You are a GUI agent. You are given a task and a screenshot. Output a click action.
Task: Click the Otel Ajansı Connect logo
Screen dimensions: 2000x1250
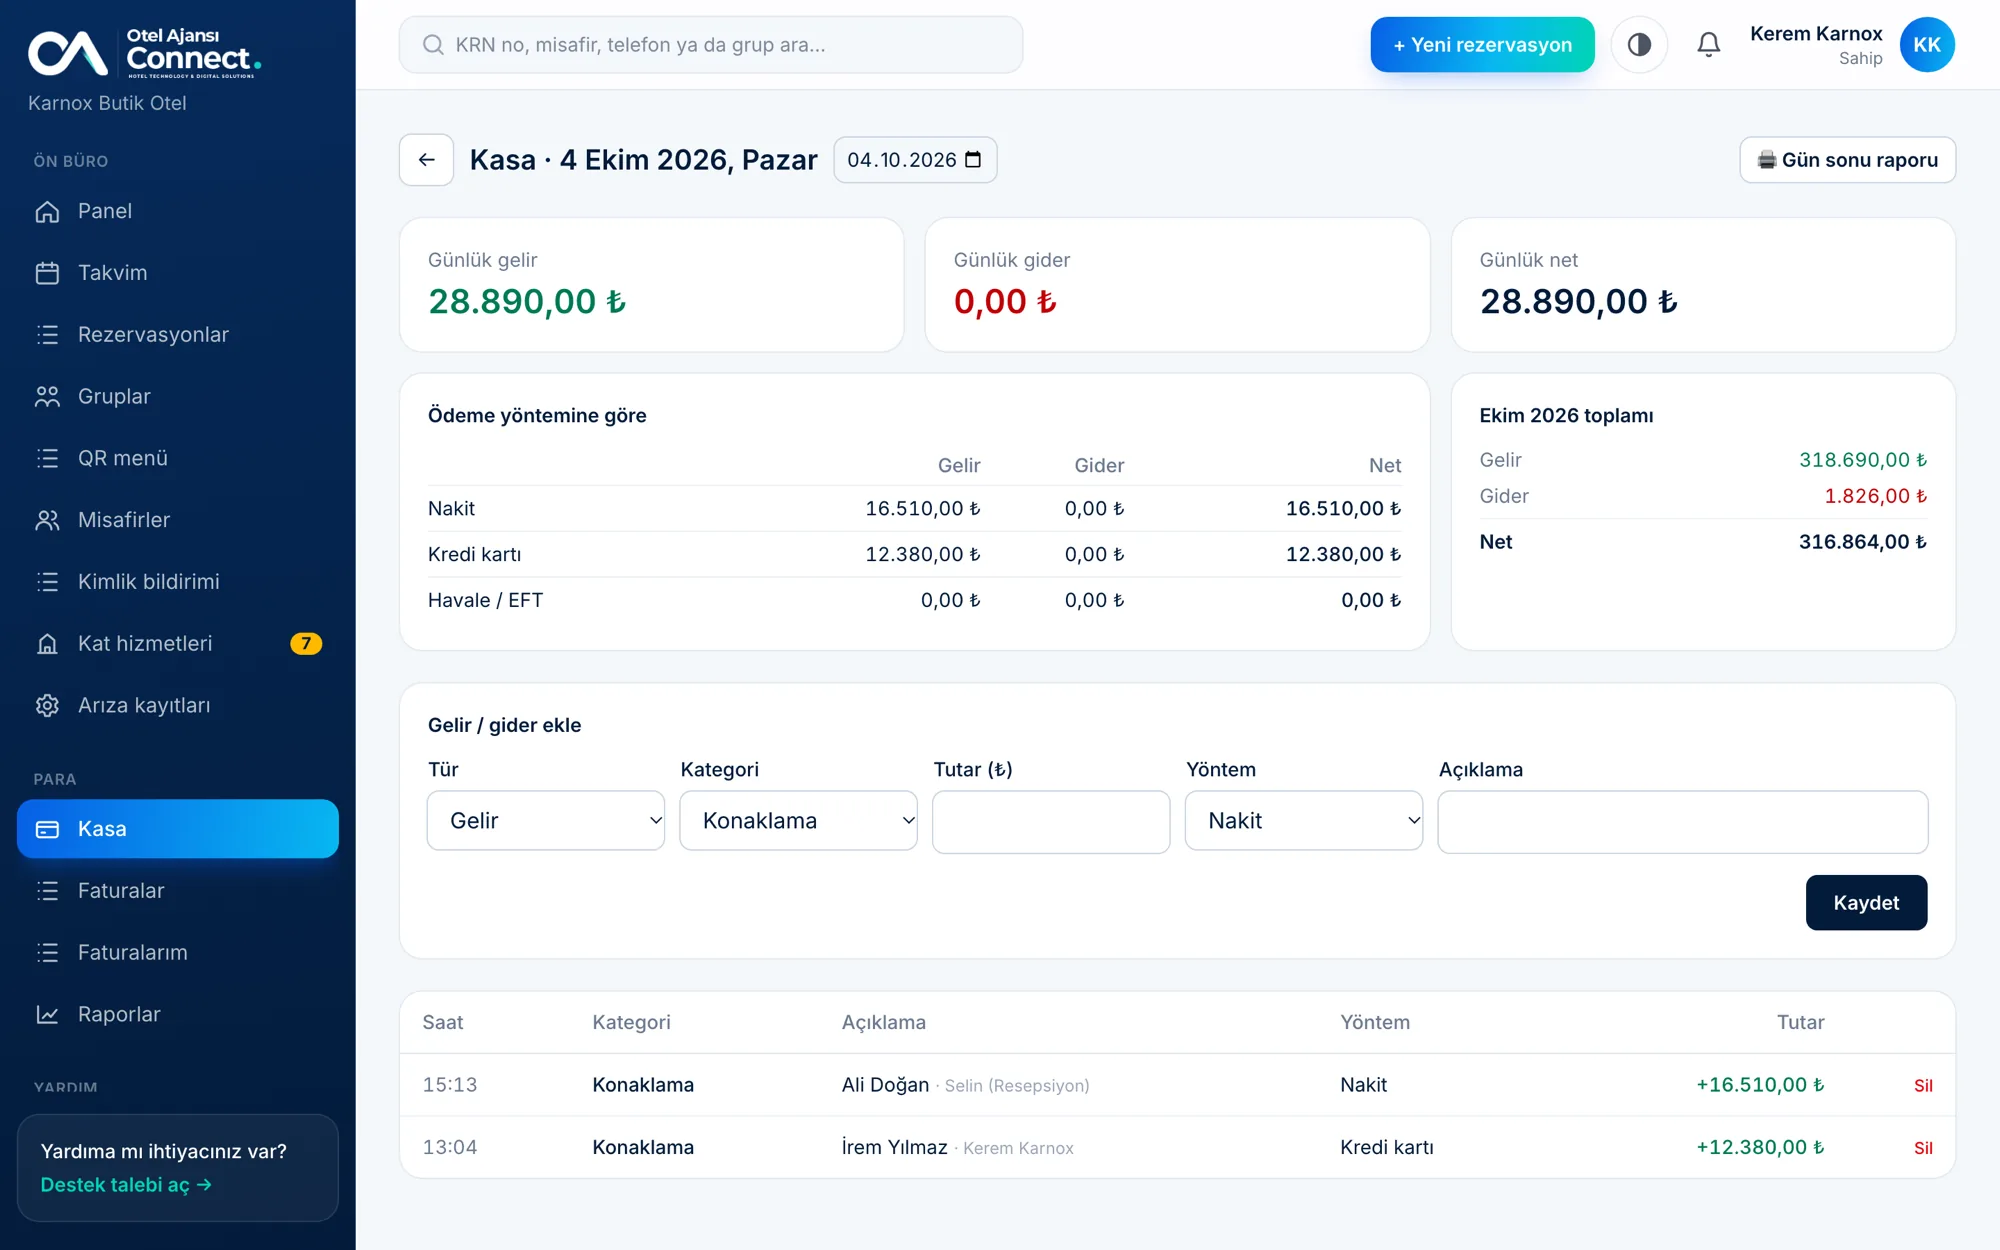click(x=145, y=53)
